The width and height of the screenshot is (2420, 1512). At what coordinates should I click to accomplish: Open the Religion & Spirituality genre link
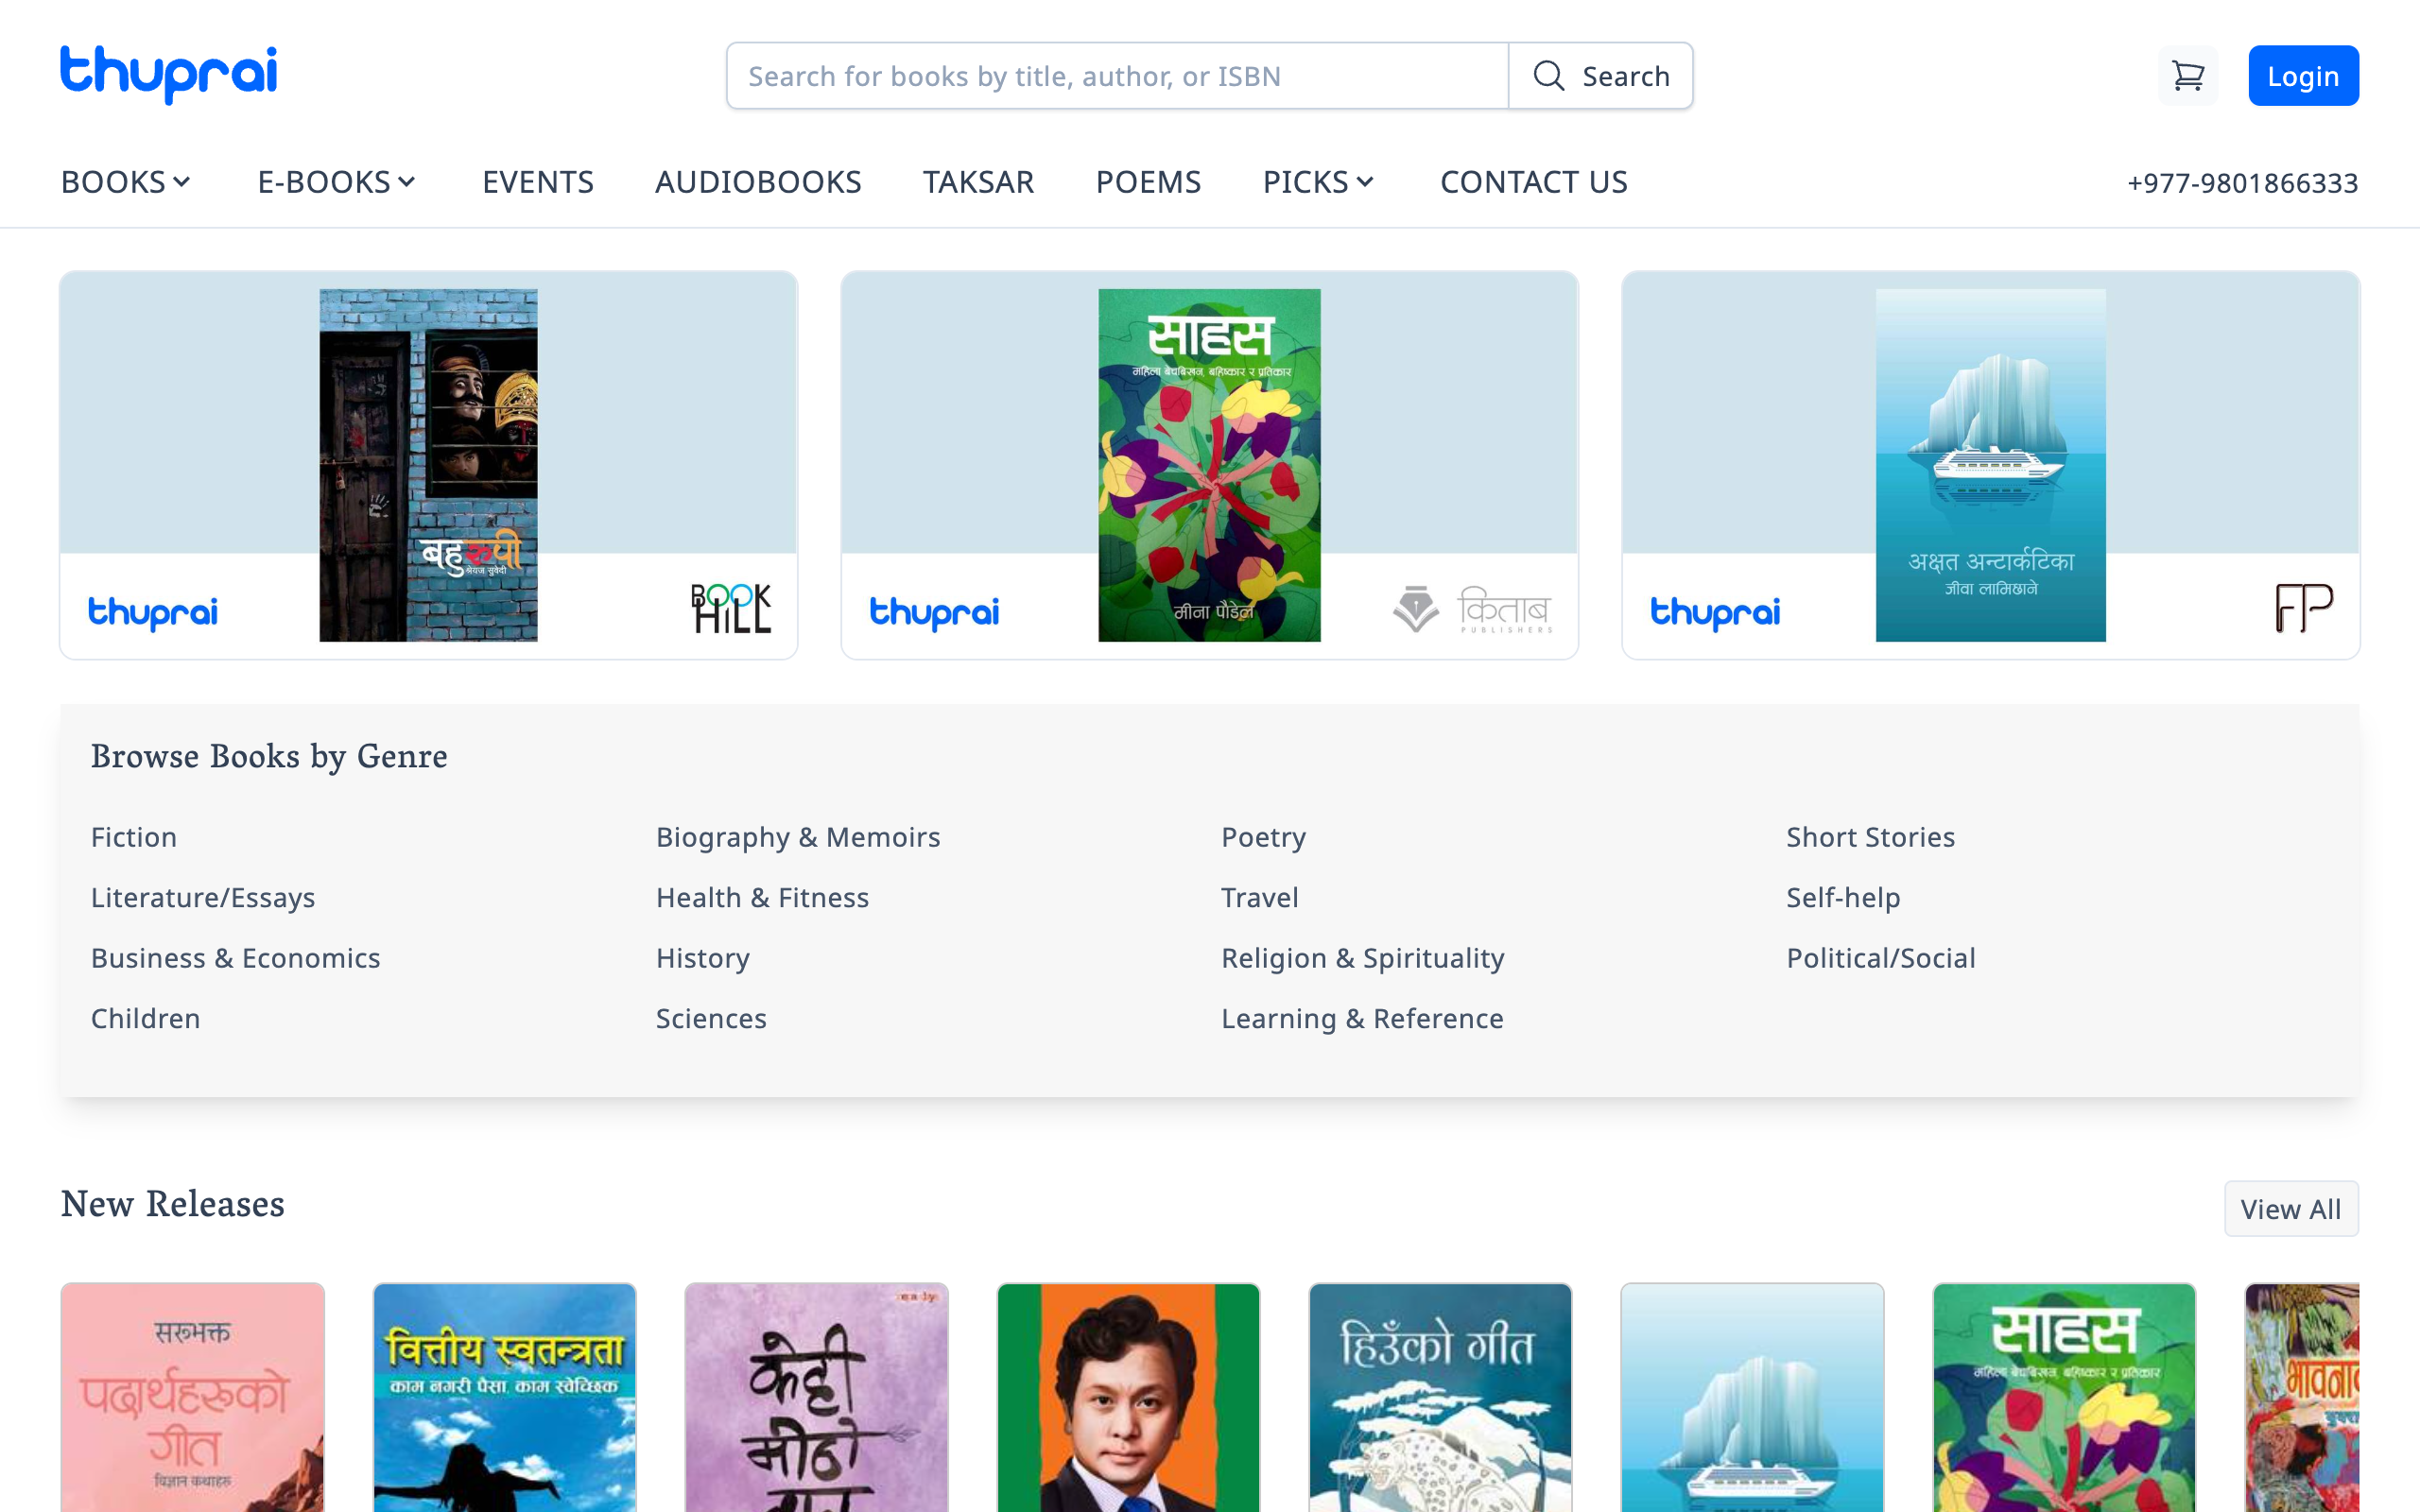pos(1362,958)
